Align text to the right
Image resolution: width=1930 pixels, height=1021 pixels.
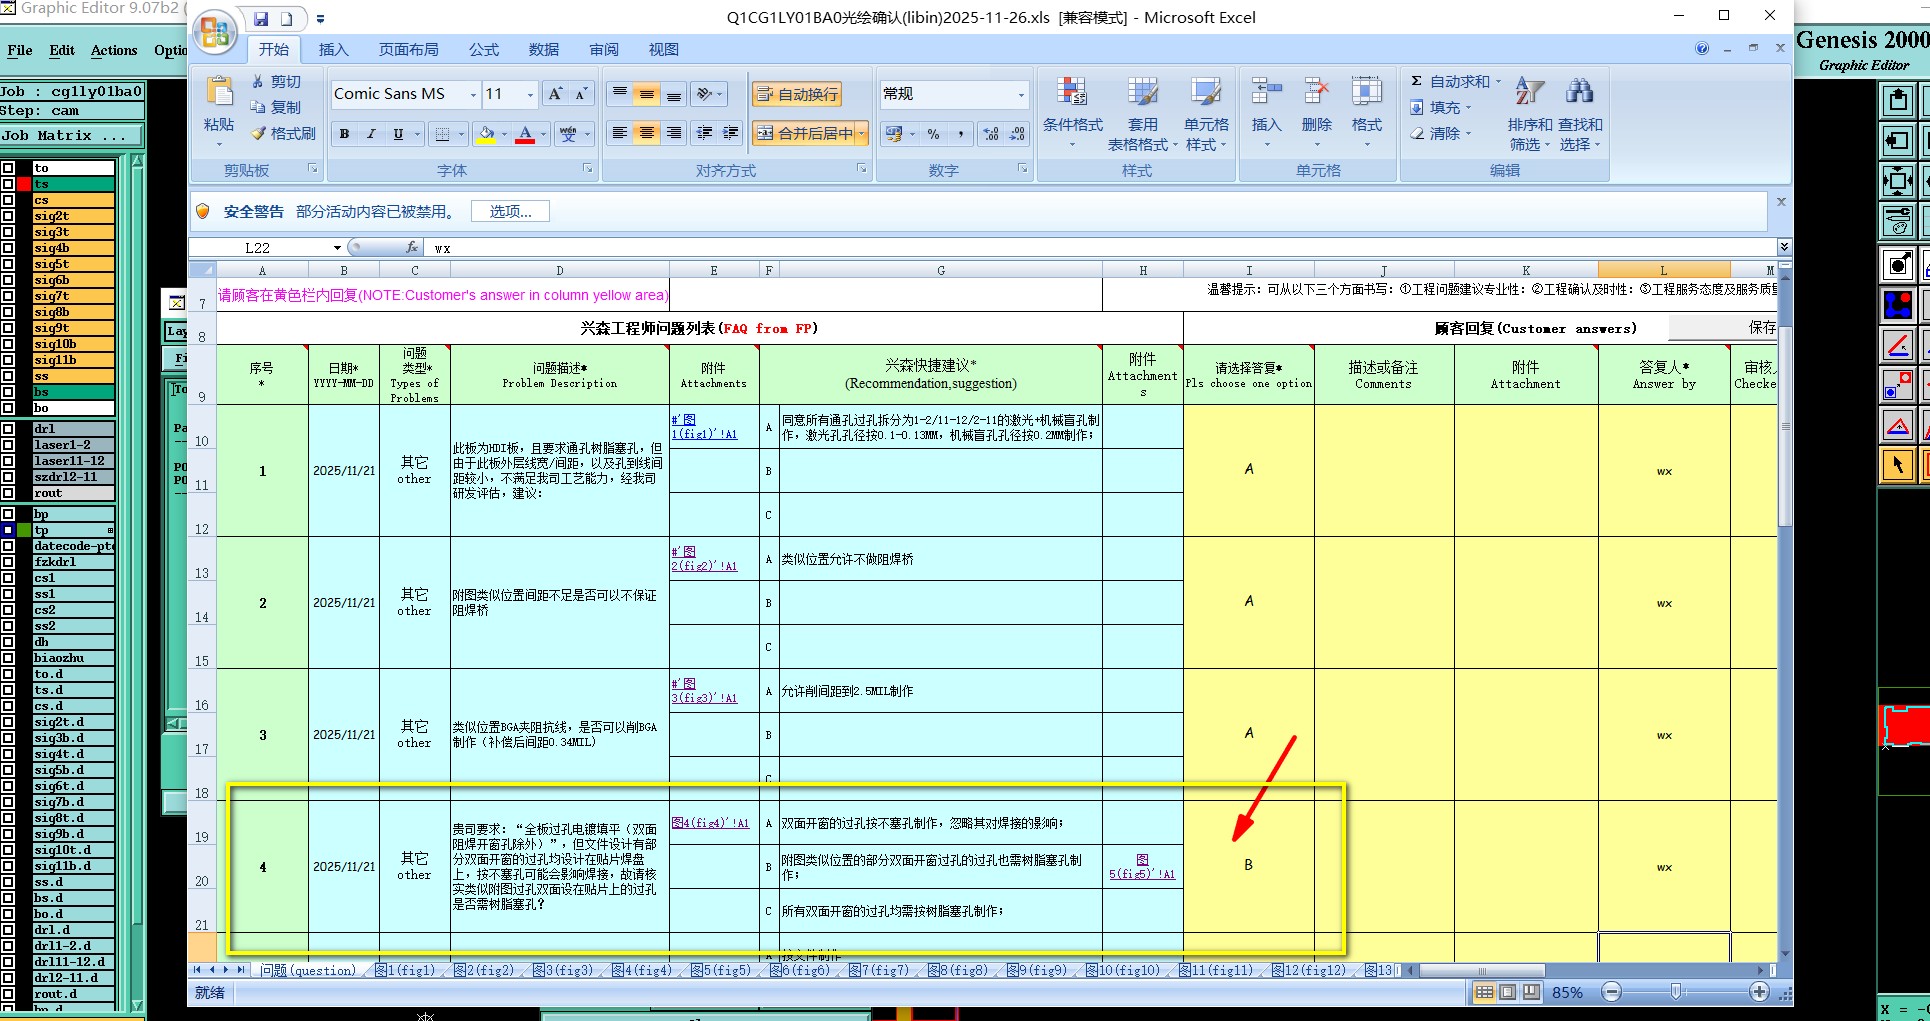click(x=674, y=133)
